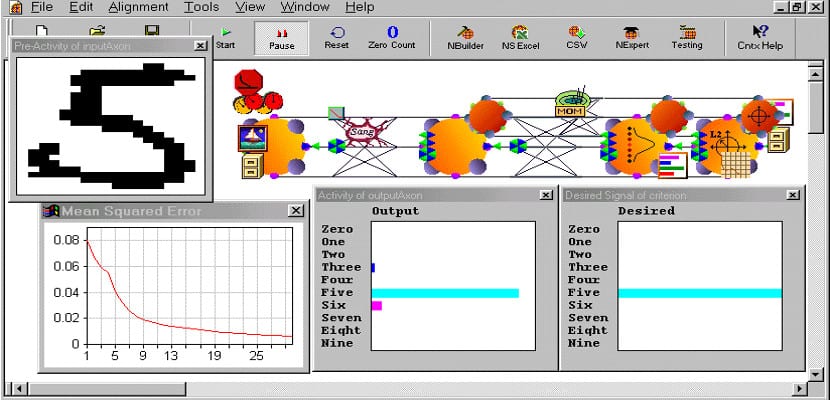Open the Edit menu

tap(81, 7)
